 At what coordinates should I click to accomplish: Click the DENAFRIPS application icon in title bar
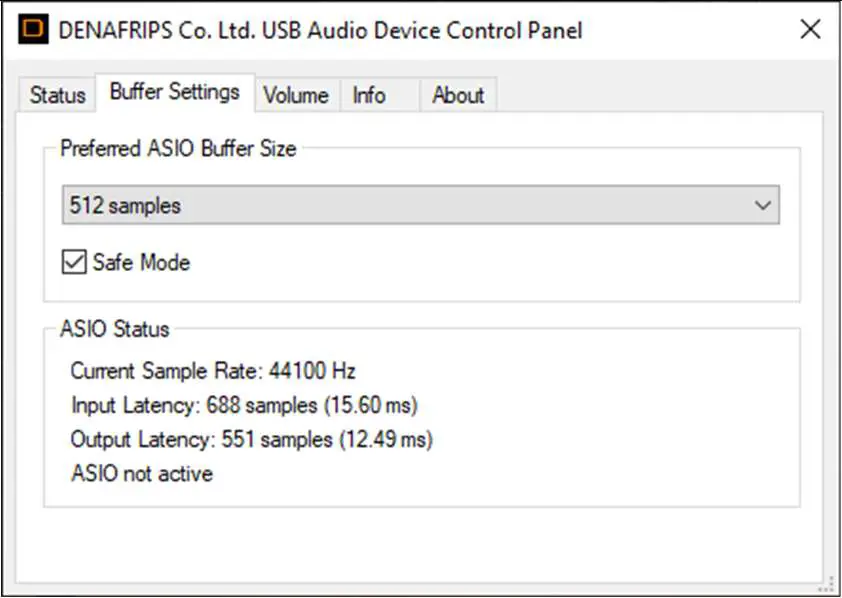32,29
